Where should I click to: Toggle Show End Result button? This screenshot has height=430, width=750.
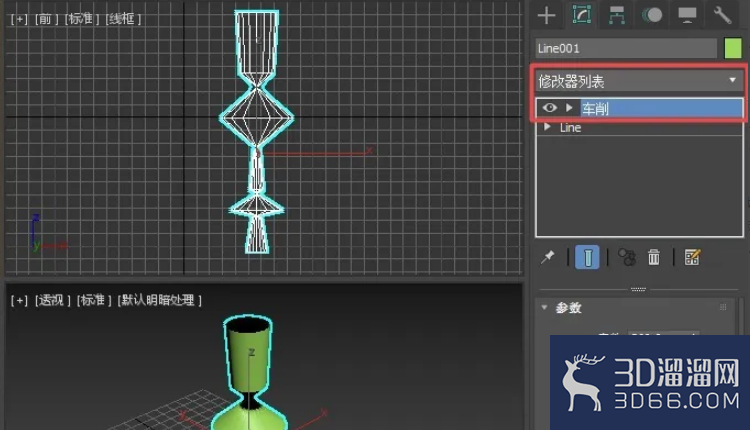587,257
